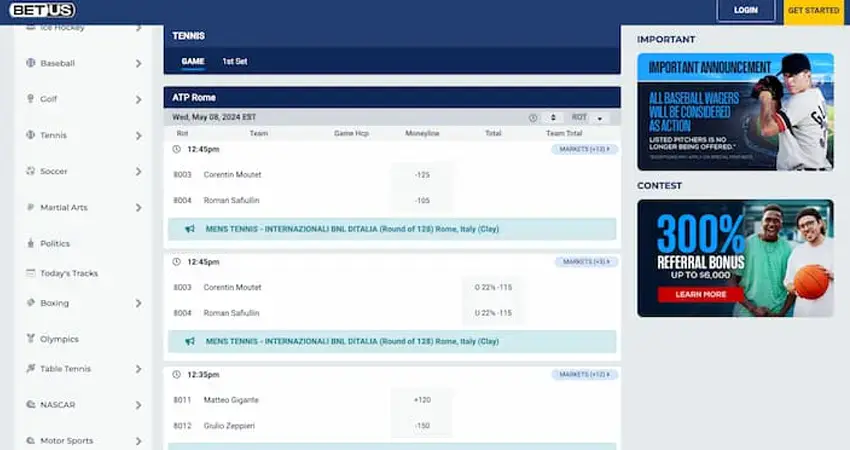This screenshot has height=450, width=850.
Task: Click the Boxing glove icon in sidebar
Action: pyautogui.click(x=30, y=303)
